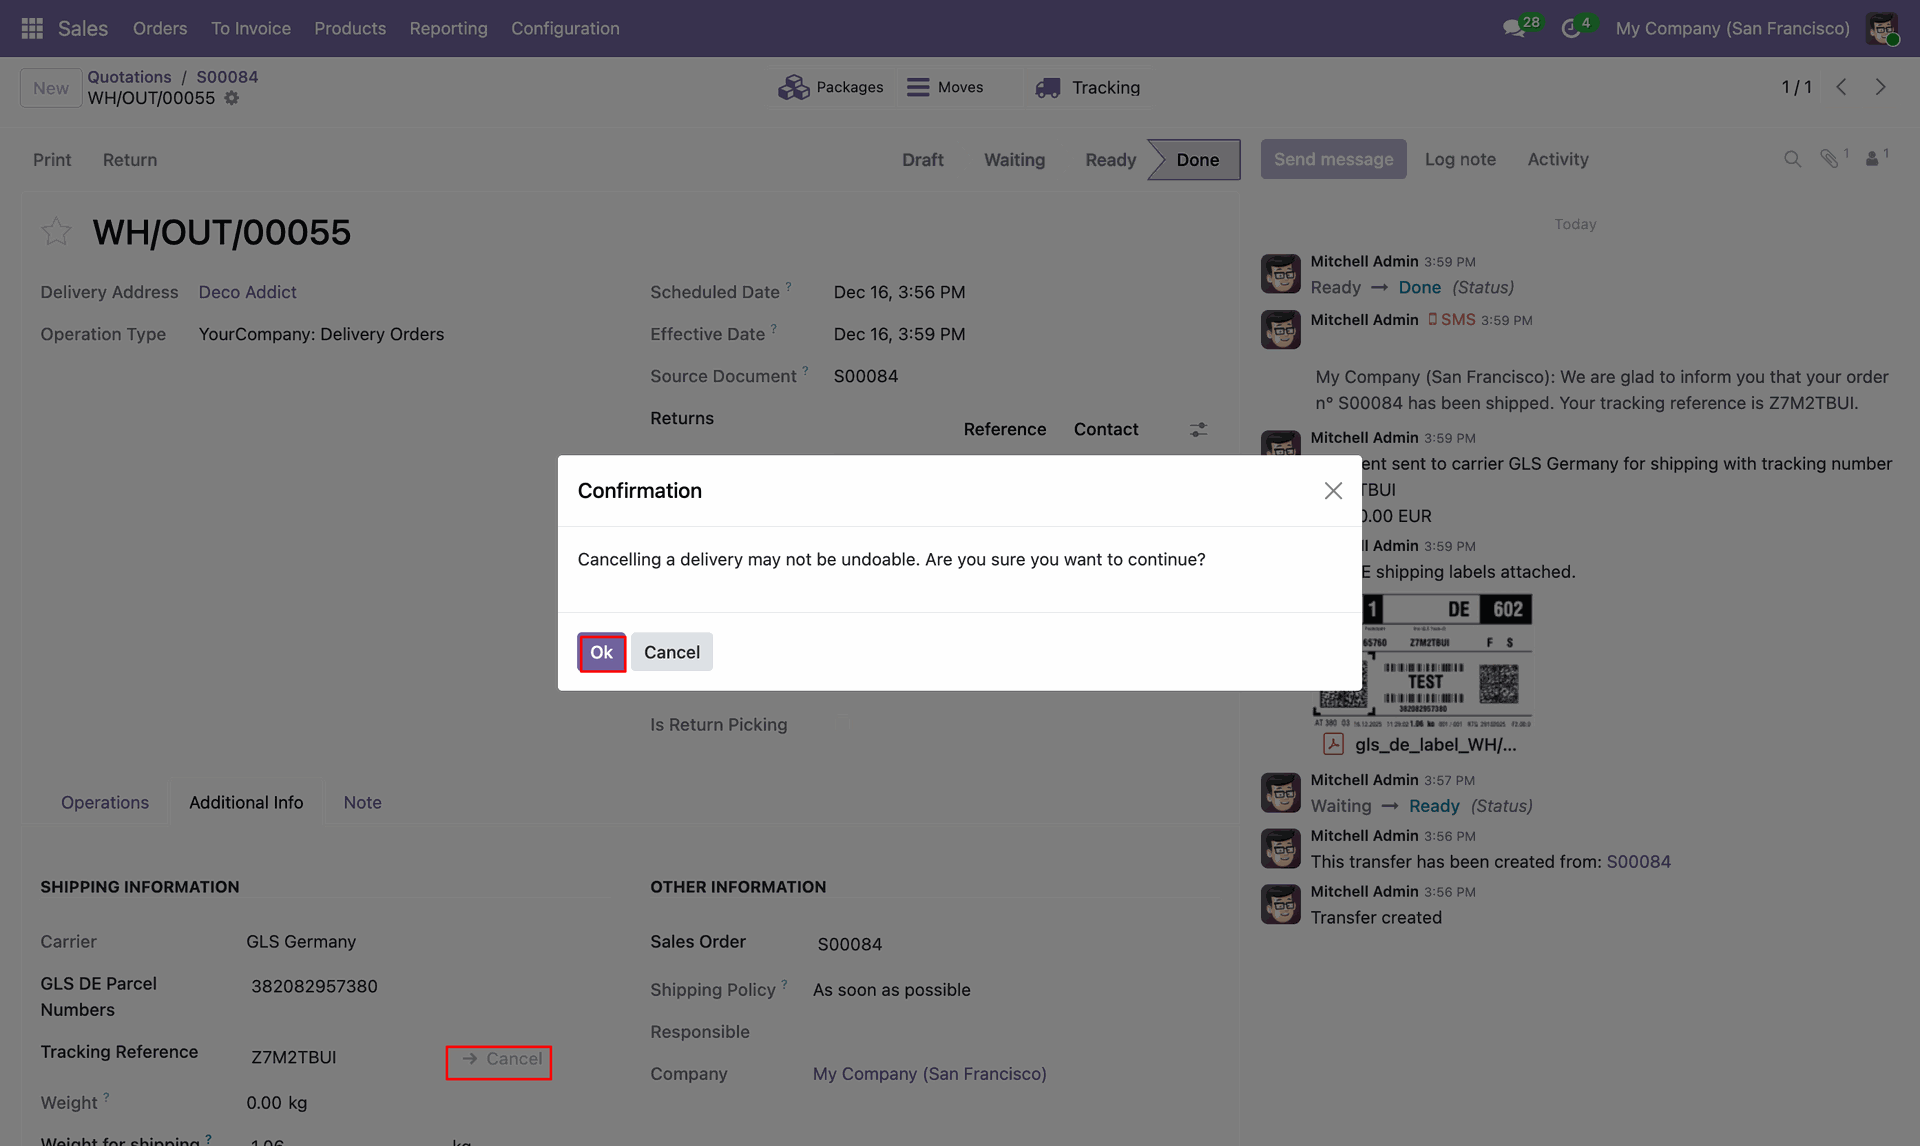The height and width of the screenshot is (1146, 1920).
Task: Switch to the Operations tab
Action: point(105,802)
